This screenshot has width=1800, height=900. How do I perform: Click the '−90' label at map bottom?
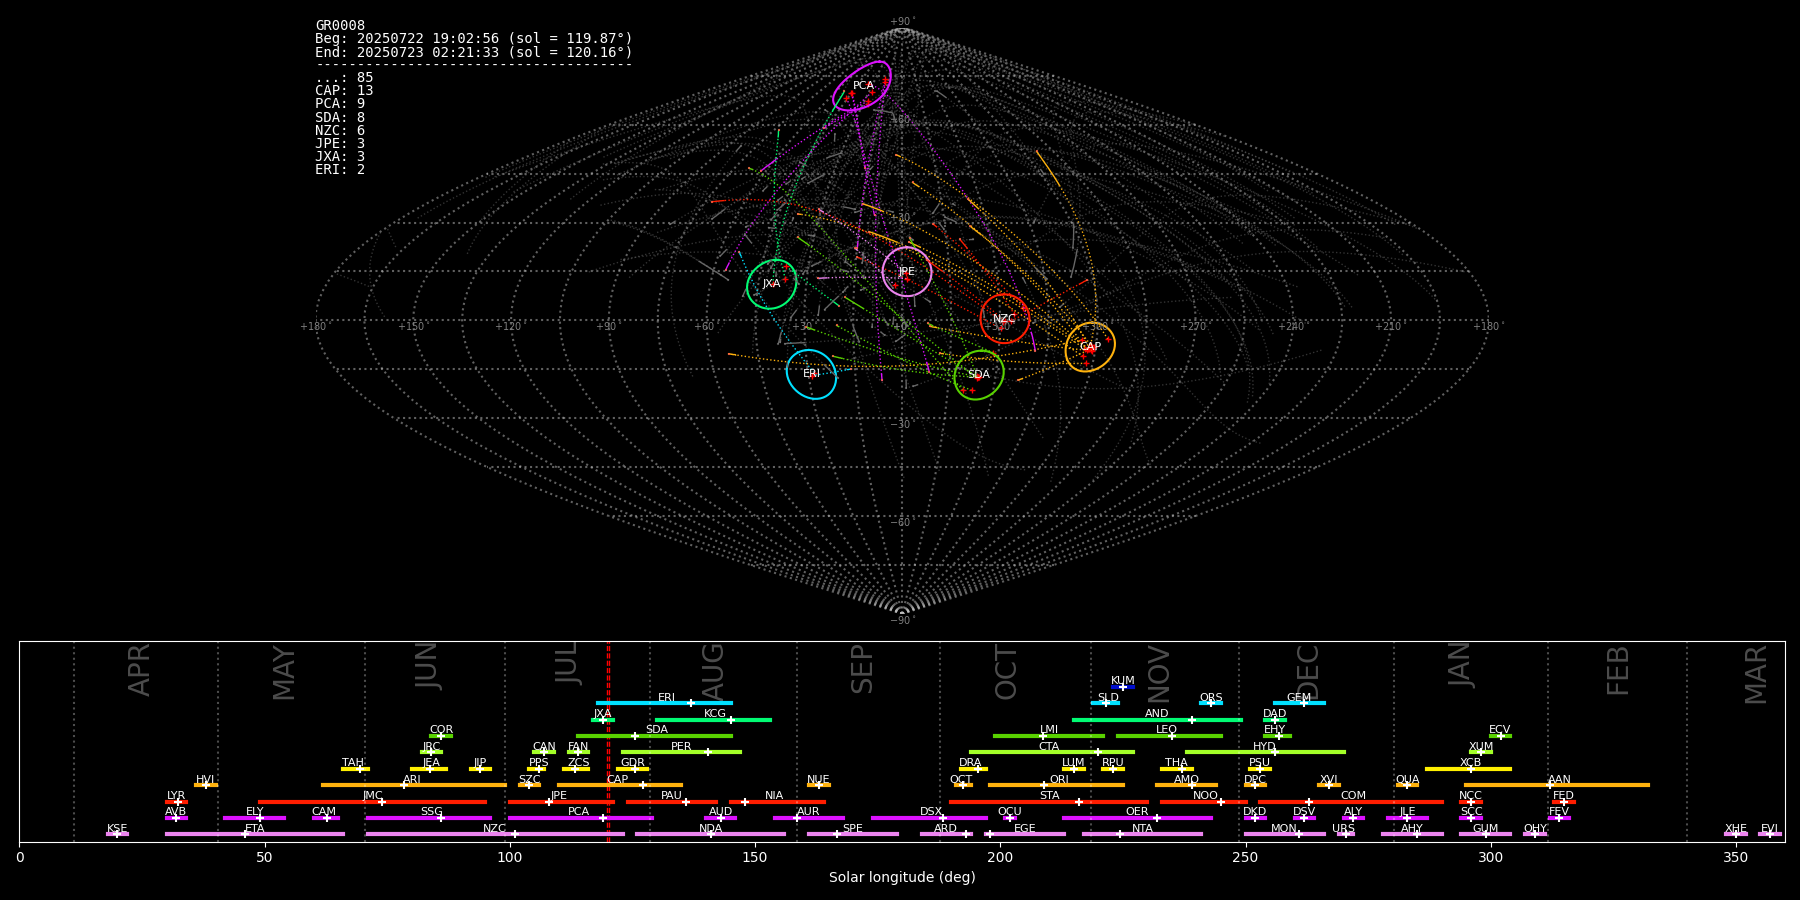901,621
